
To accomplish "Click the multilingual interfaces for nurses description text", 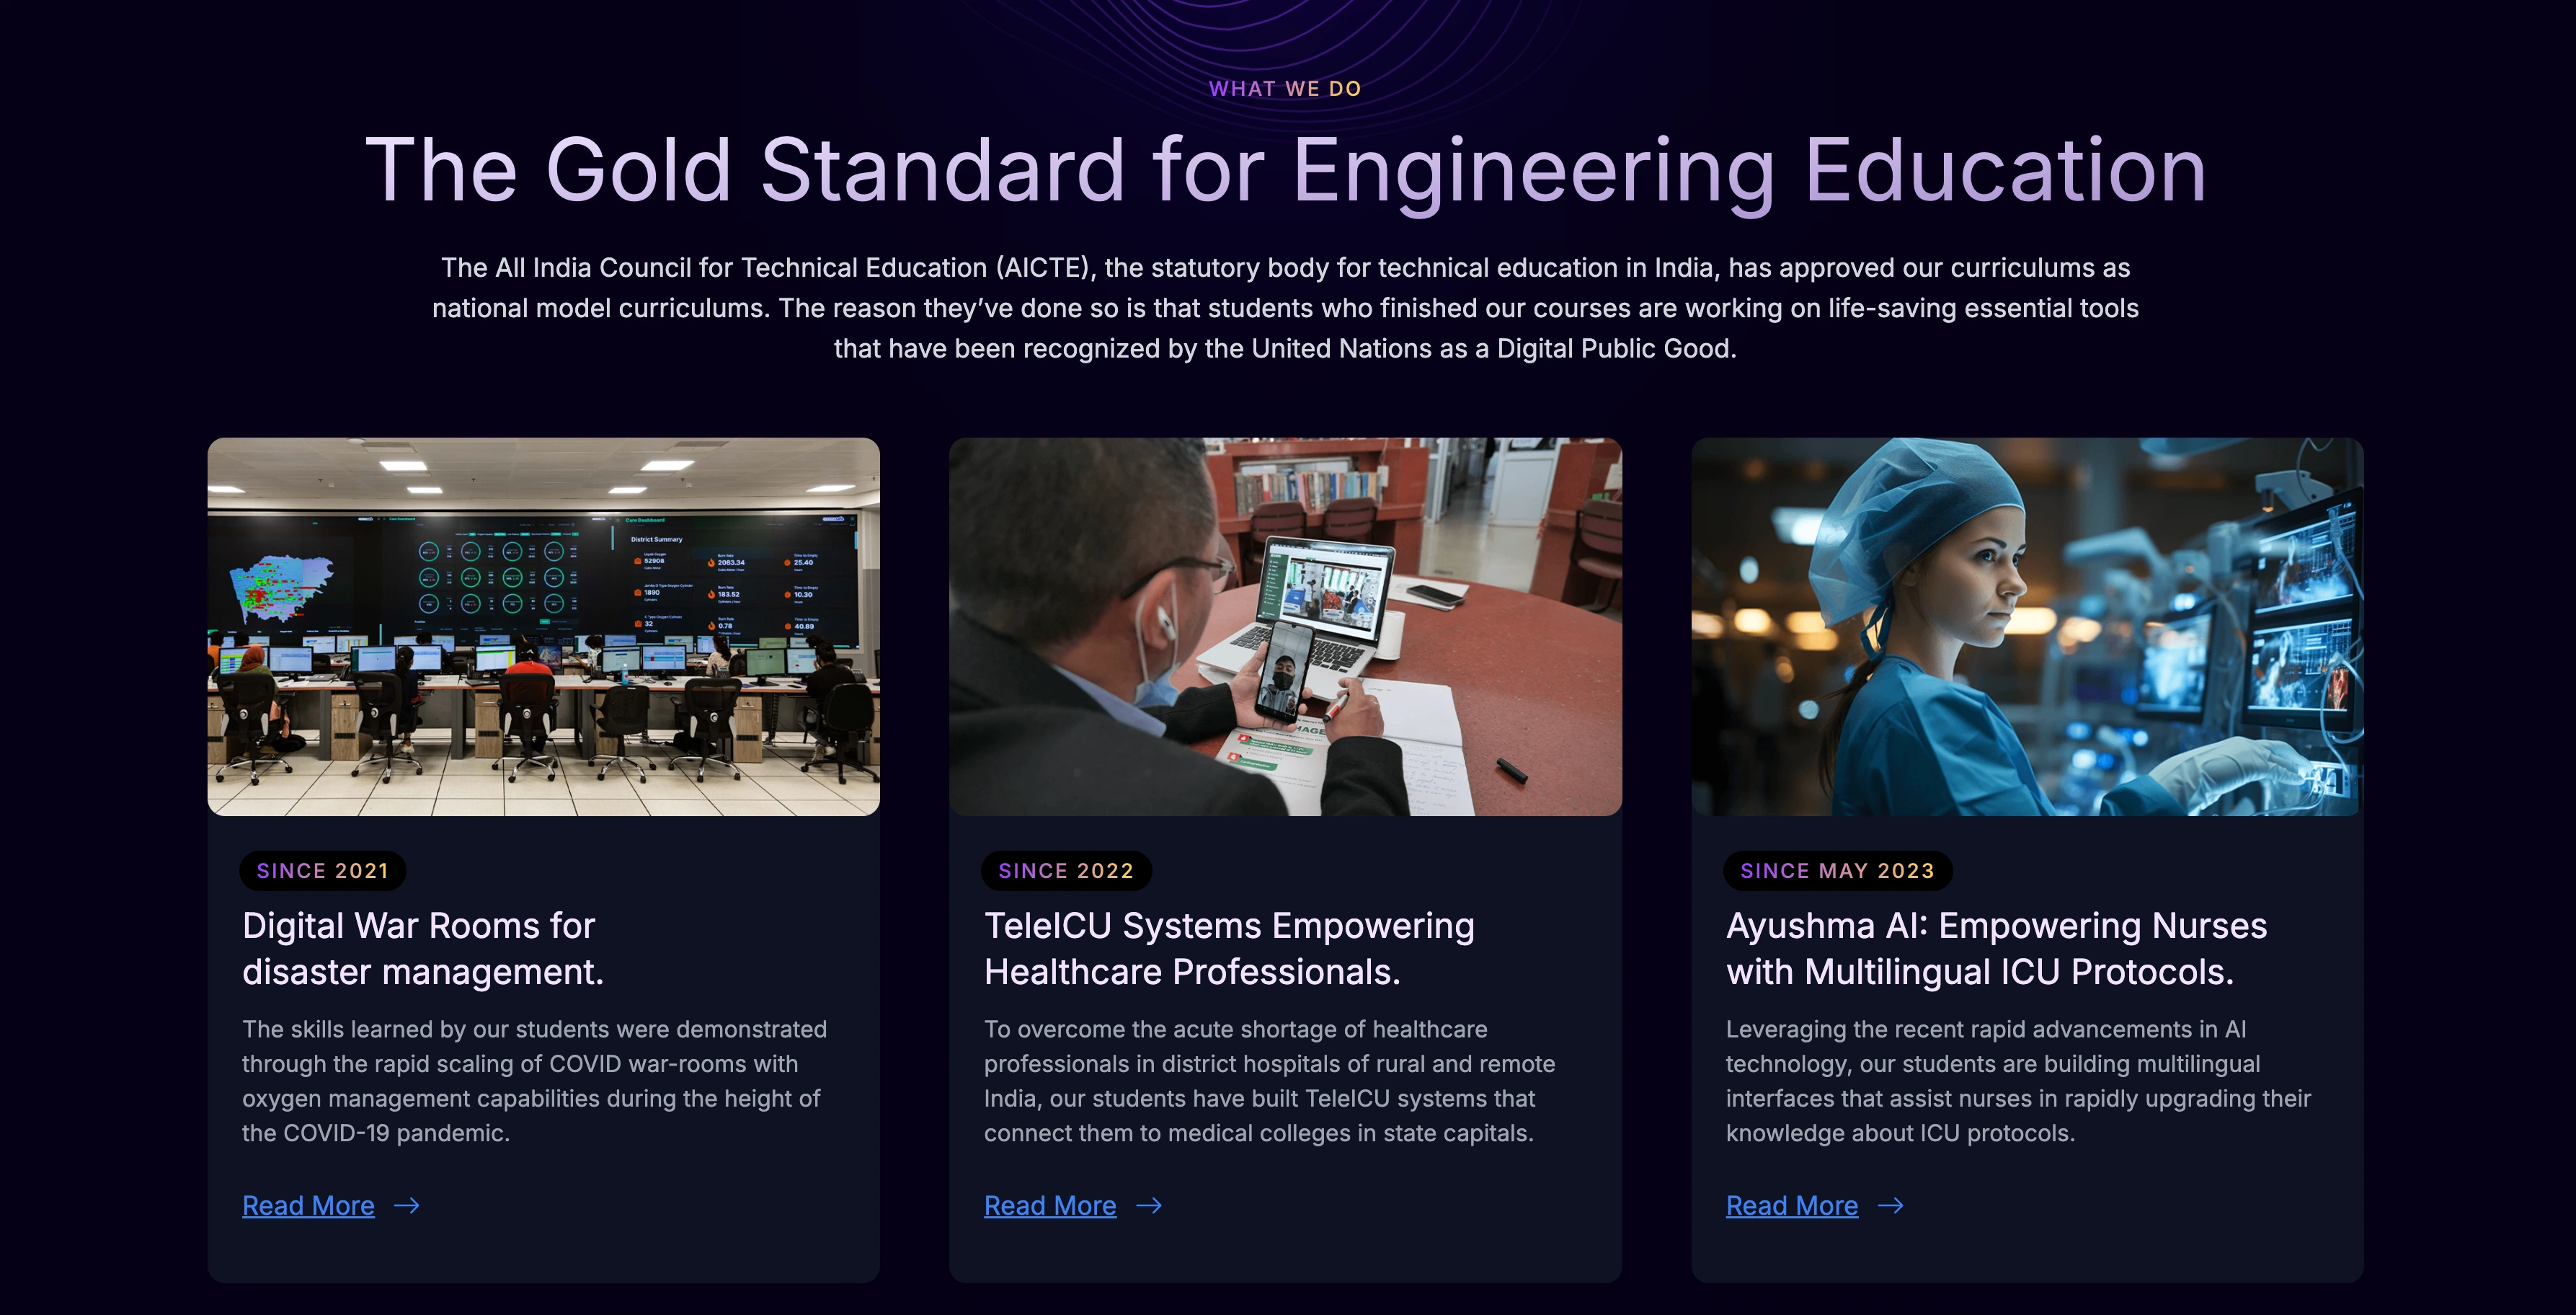I will click(2018, 1081).
